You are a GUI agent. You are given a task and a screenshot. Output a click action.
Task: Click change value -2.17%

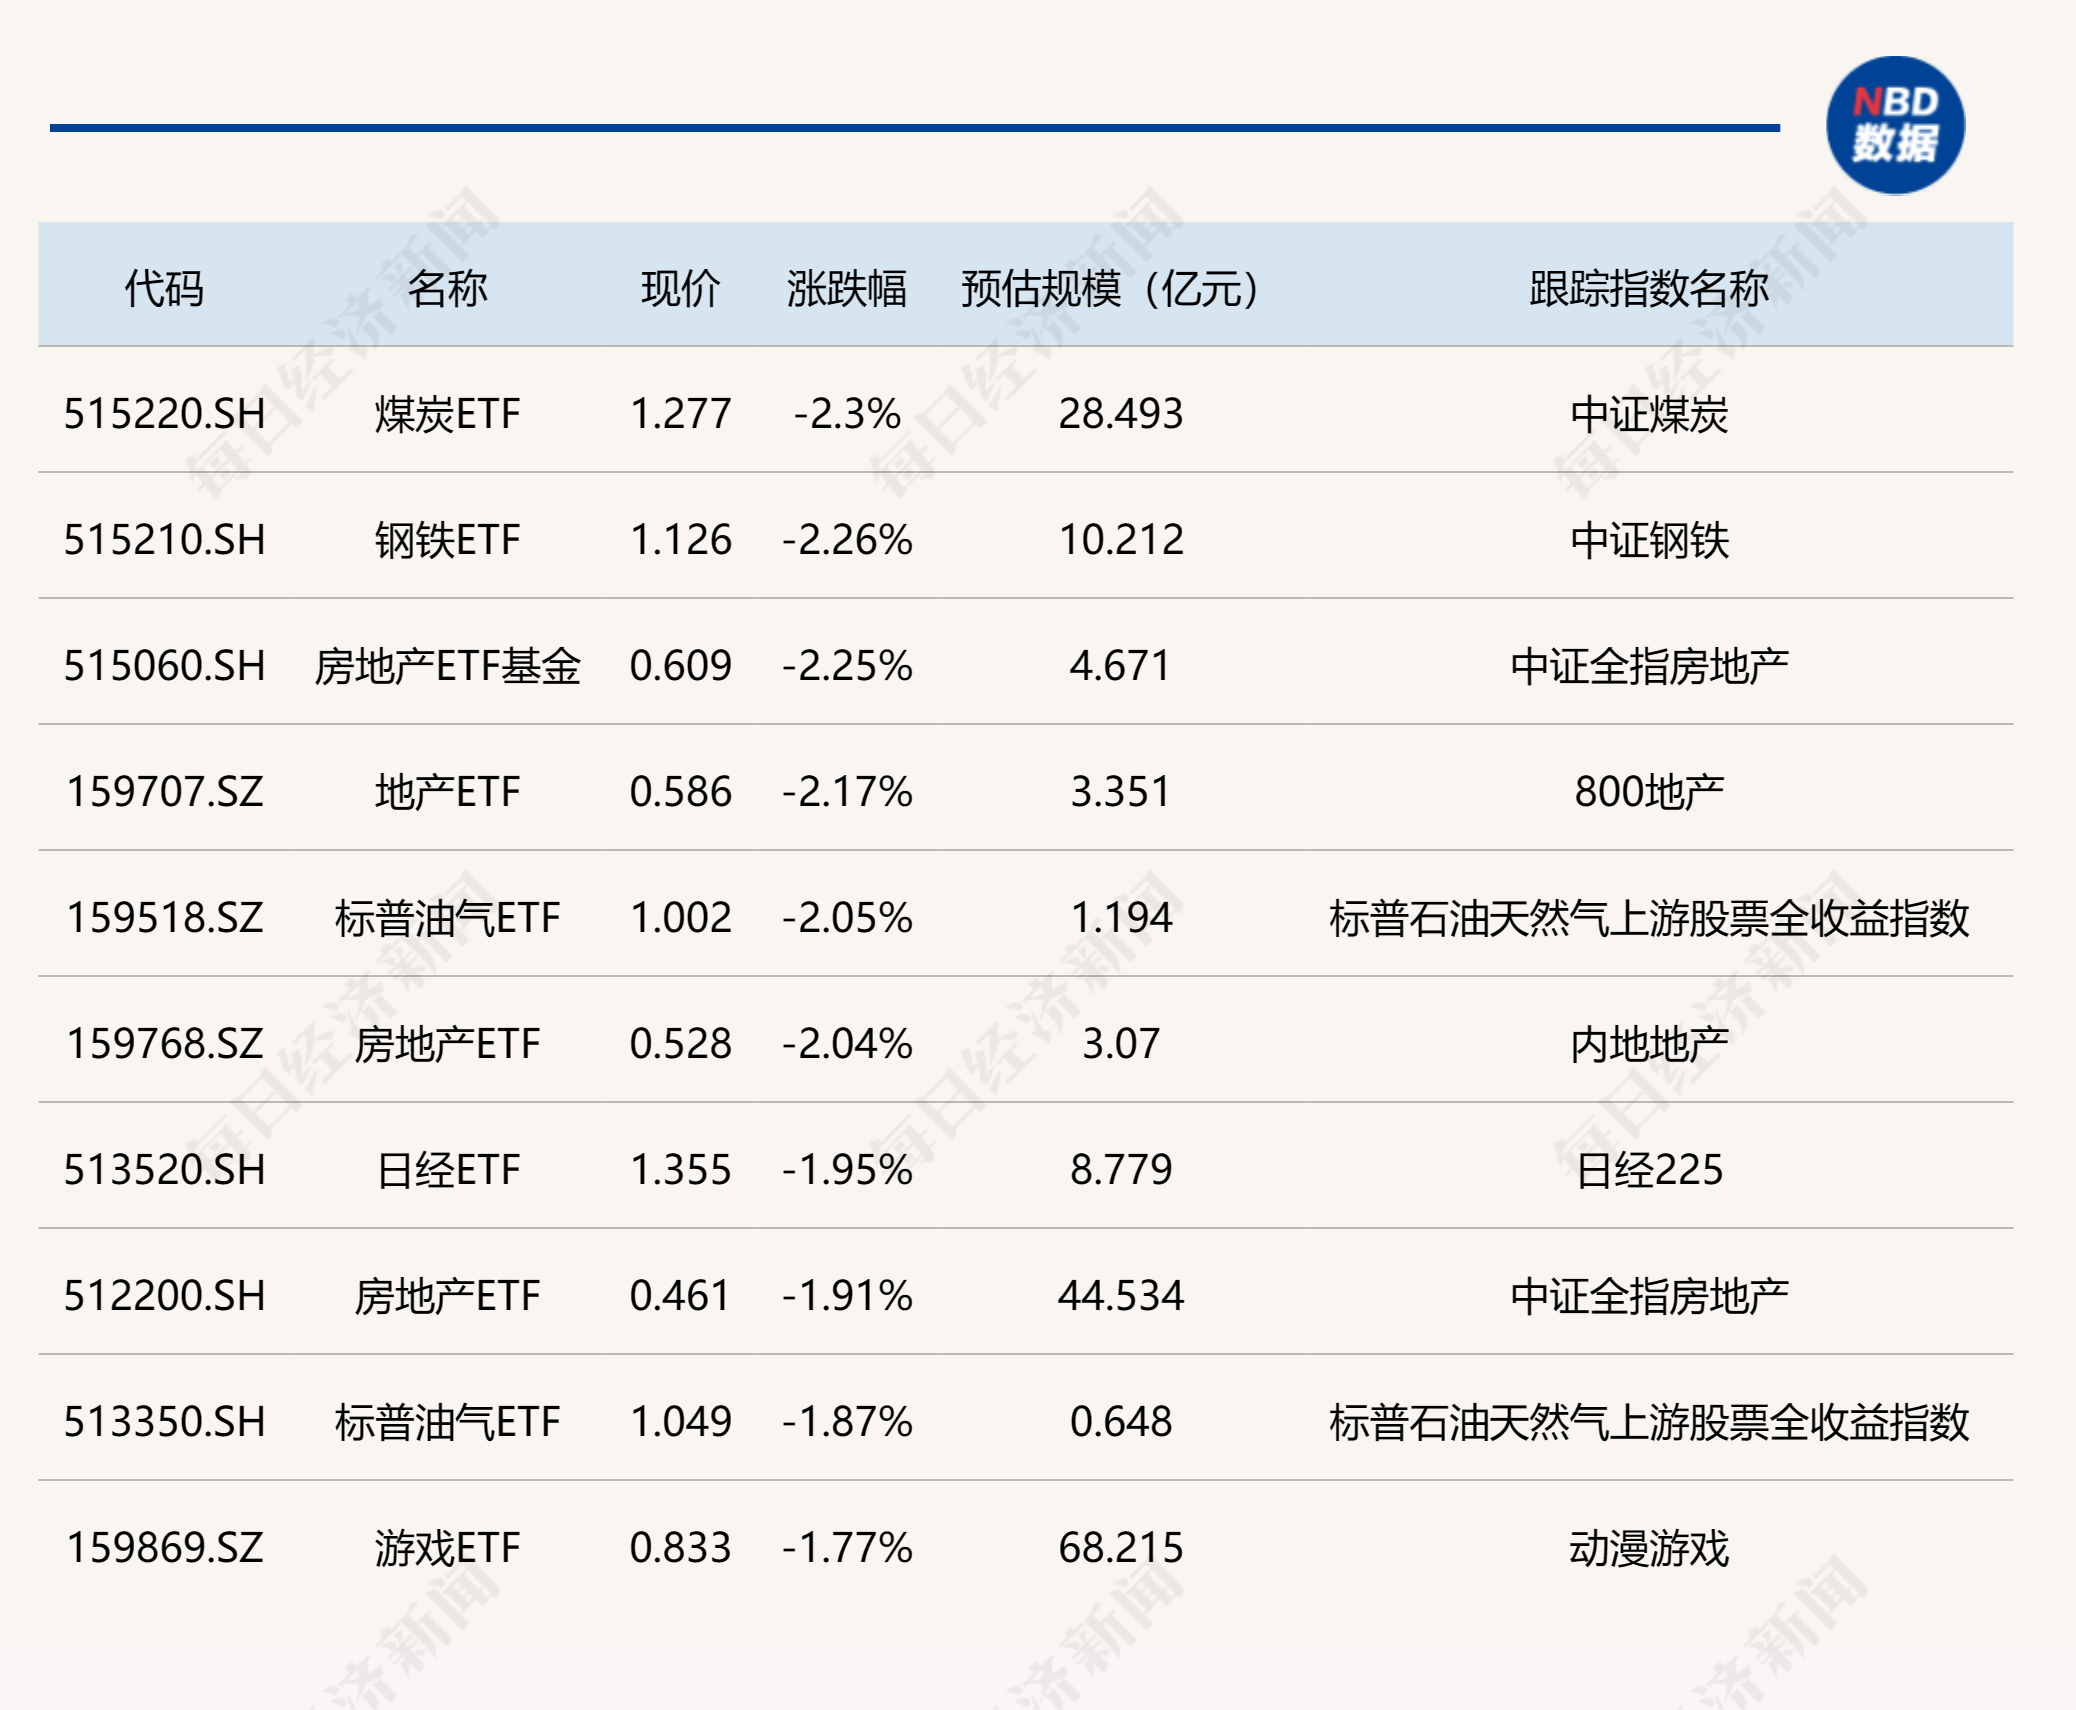(x=847, y=792)
